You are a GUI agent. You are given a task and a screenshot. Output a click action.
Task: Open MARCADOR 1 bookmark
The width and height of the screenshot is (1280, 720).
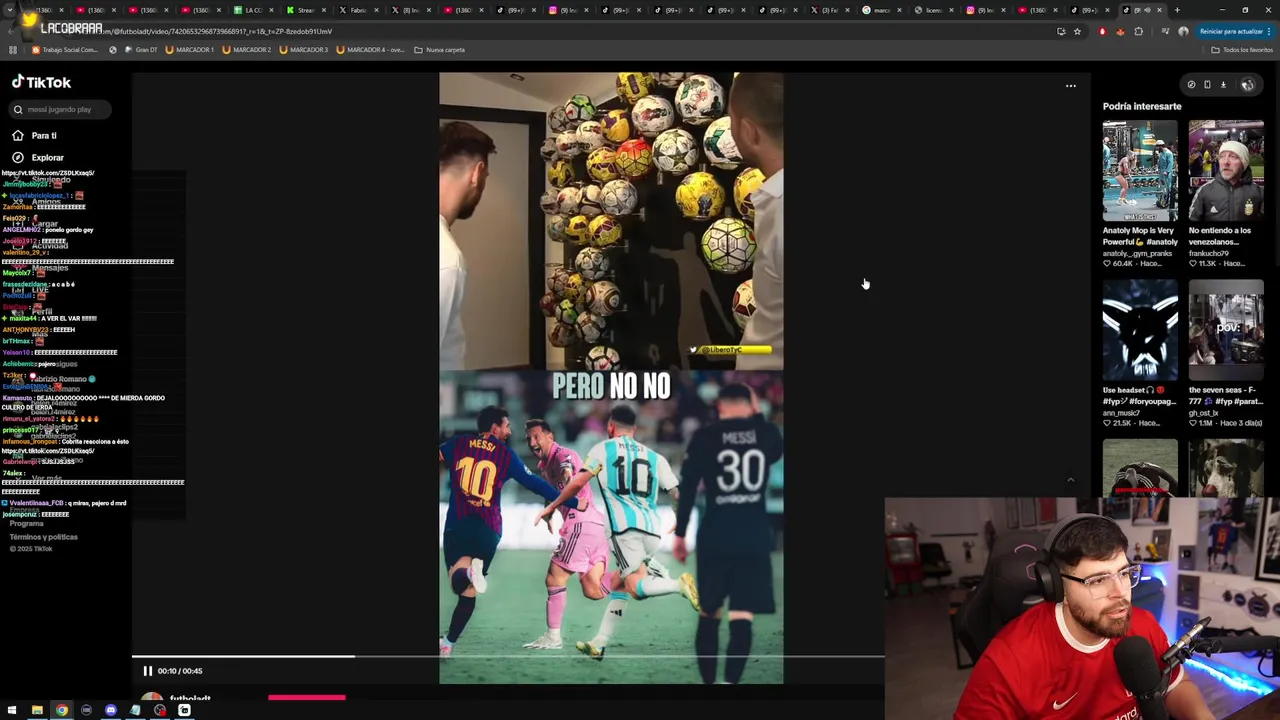(x=189, y=50)
